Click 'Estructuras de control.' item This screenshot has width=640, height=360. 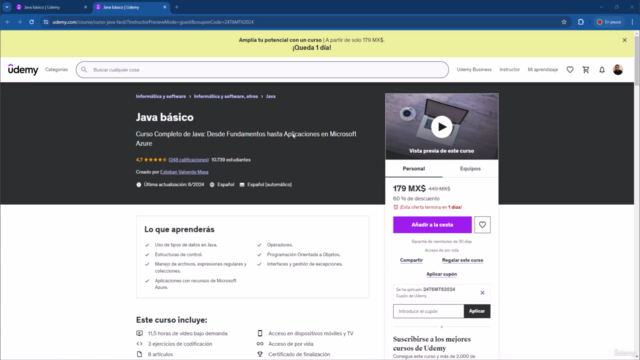178,255
